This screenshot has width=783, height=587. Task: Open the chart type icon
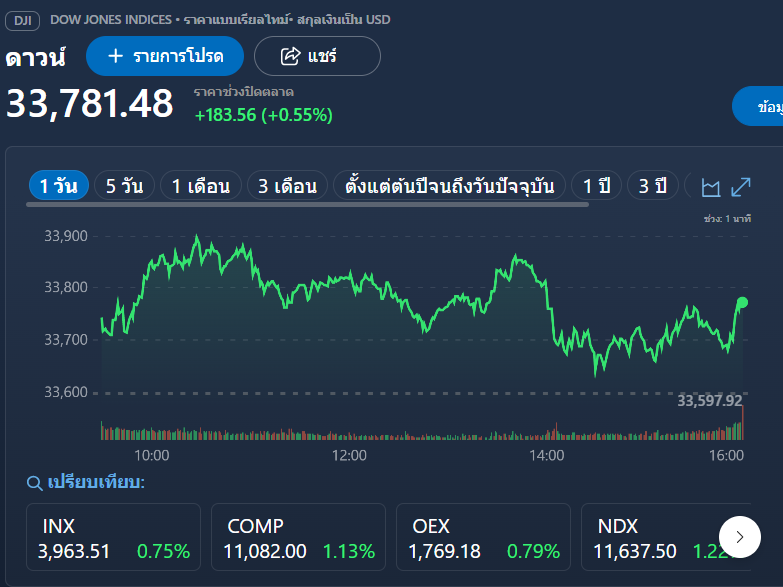click(711, 187)
